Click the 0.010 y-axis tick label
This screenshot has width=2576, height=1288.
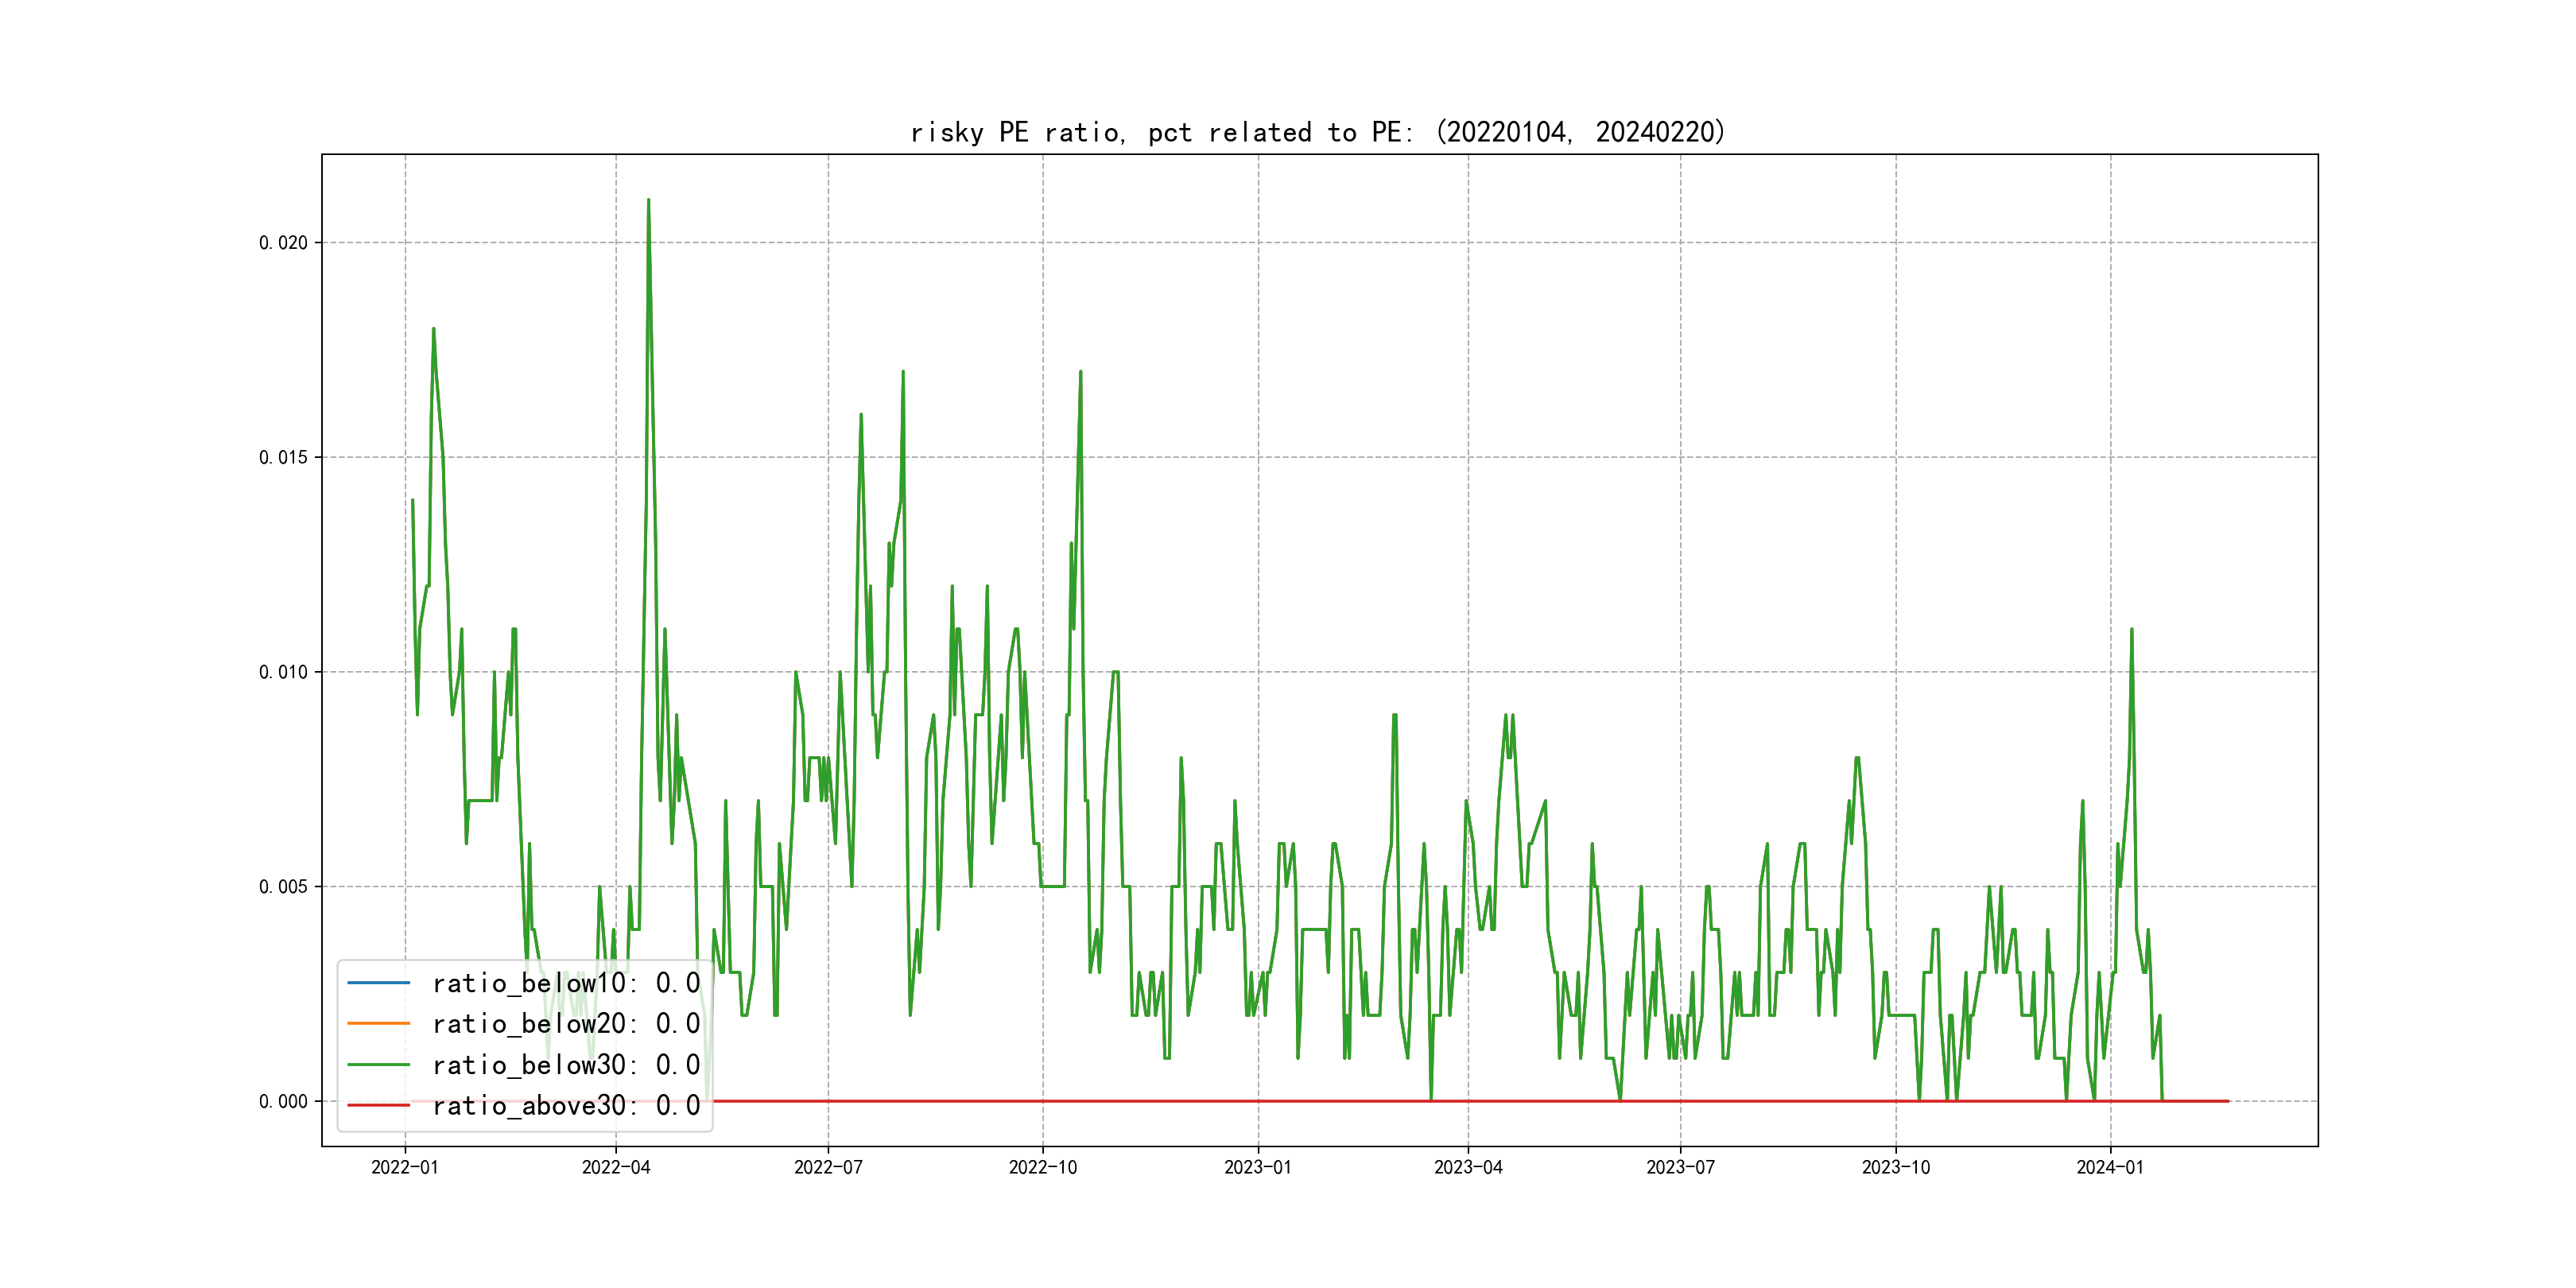283,672
